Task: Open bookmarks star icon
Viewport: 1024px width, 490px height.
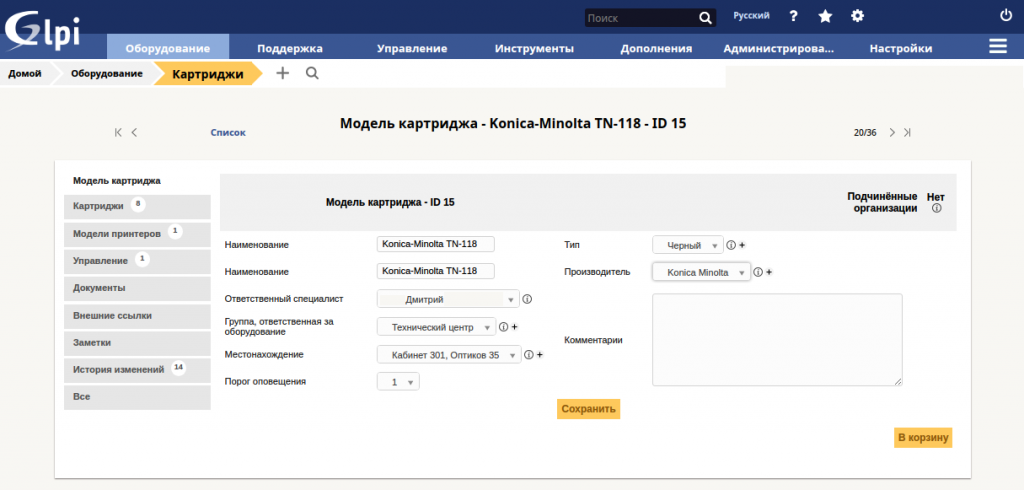Action: (x=825, y=16)
